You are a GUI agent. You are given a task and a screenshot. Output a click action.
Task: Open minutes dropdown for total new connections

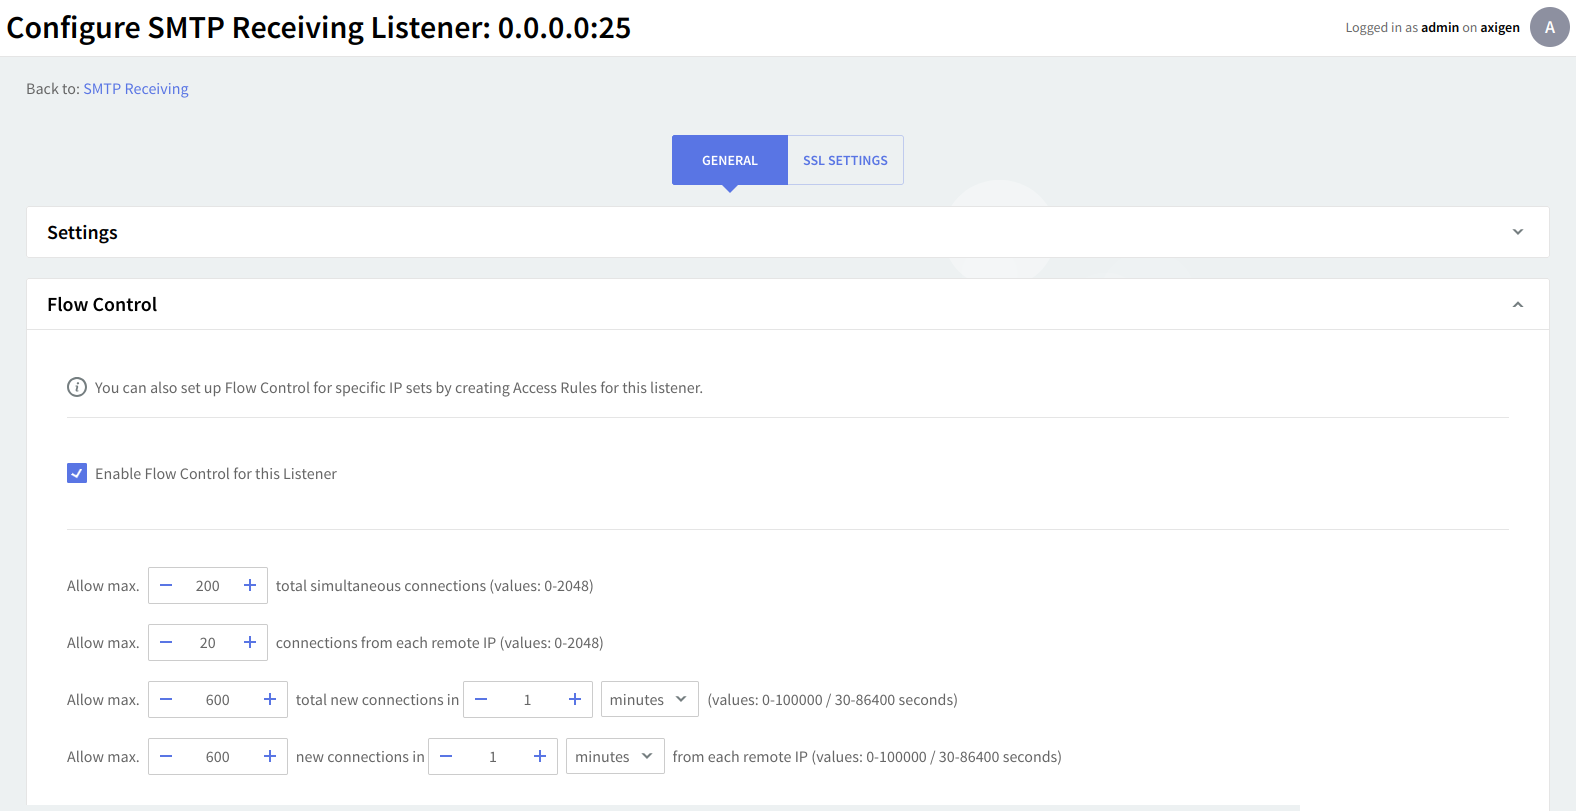[x=649, y=700]
